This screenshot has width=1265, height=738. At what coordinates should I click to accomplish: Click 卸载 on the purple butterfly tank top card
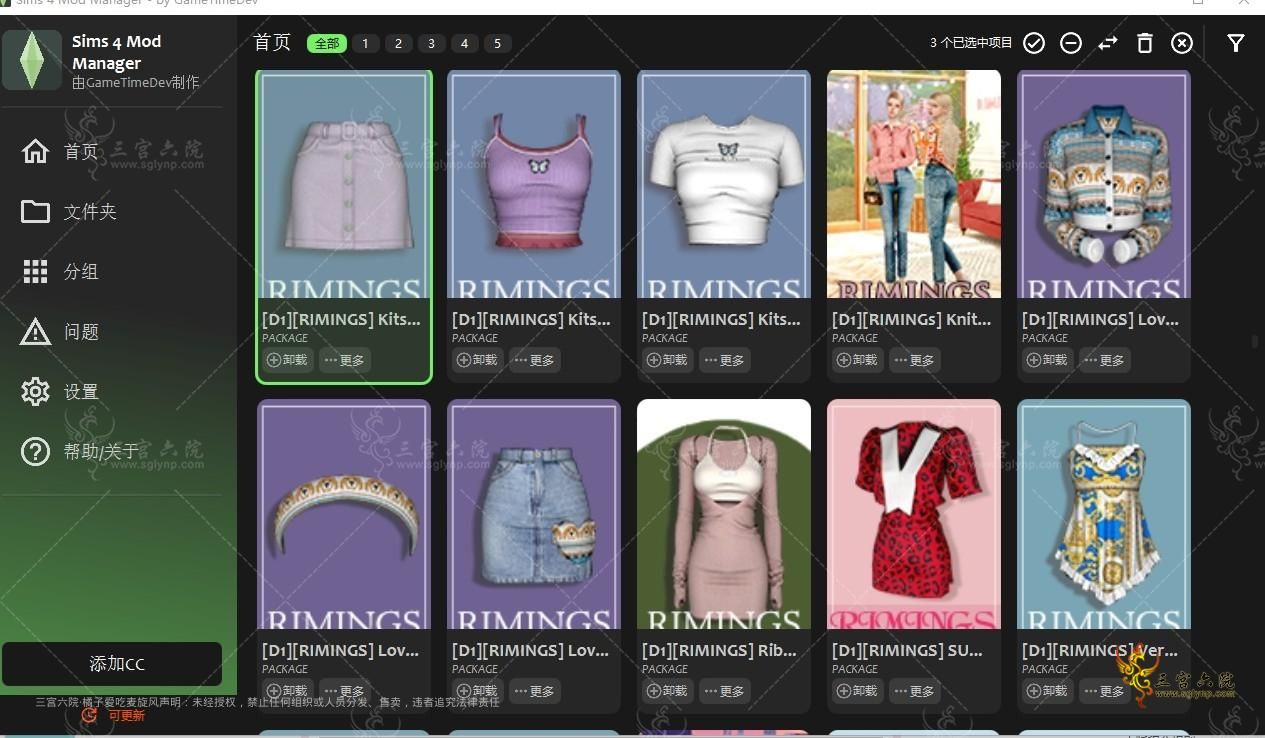click(478, 360)
